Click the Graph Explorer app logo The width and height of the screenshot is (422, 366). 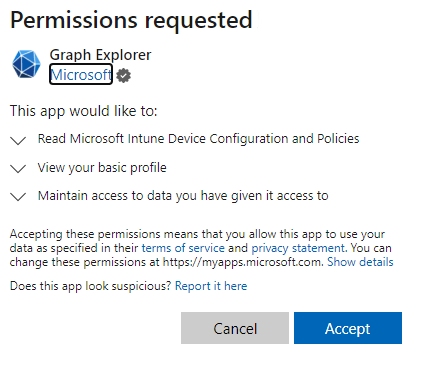pos(26,64)
